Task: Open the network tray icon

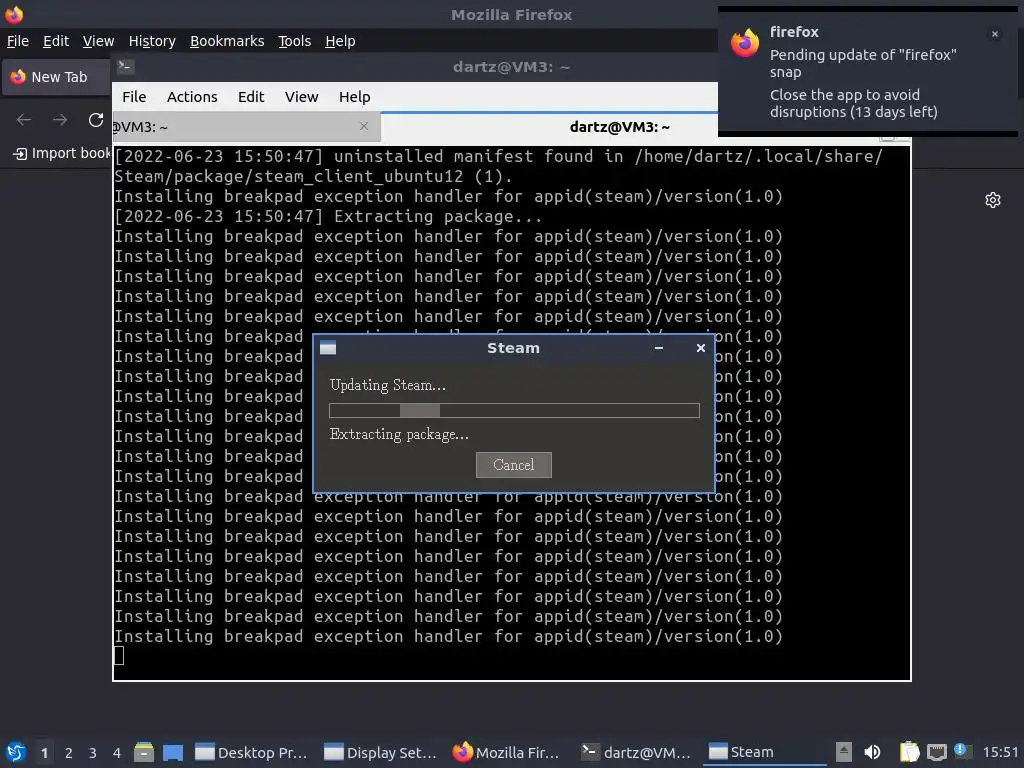Action: coord(936,752)
